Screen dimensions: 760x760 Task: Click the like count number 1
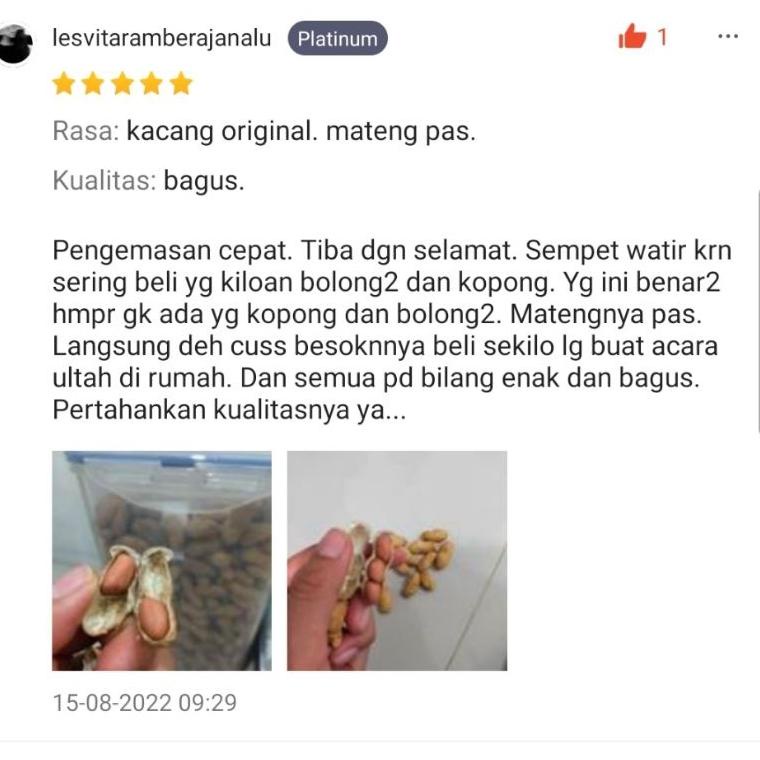pyautogui.click(x=662, y=37)
